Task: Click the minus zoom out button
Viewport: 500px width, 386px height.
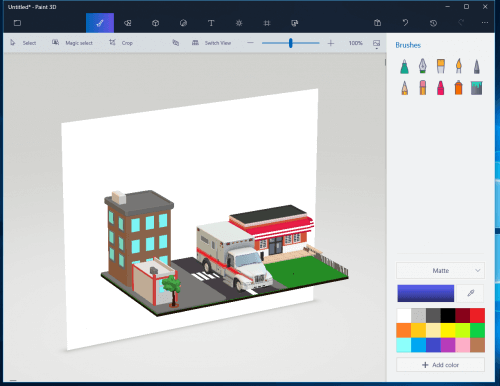Action: pyautogui.click(x=250, y=43)
